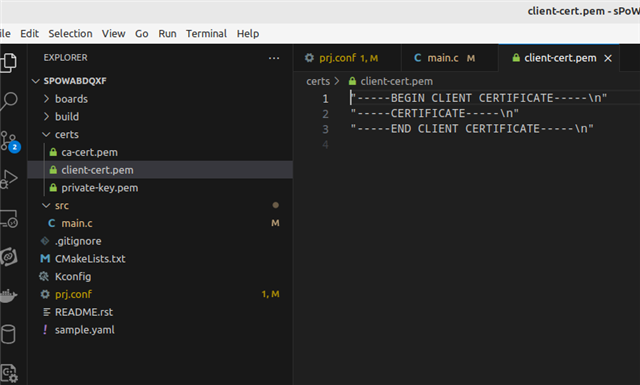This screenshot has width=640, height=385.
Task: Place cursor on the BEGIN CLIENT CERTIFICATE line
Action: pos(479,98)
